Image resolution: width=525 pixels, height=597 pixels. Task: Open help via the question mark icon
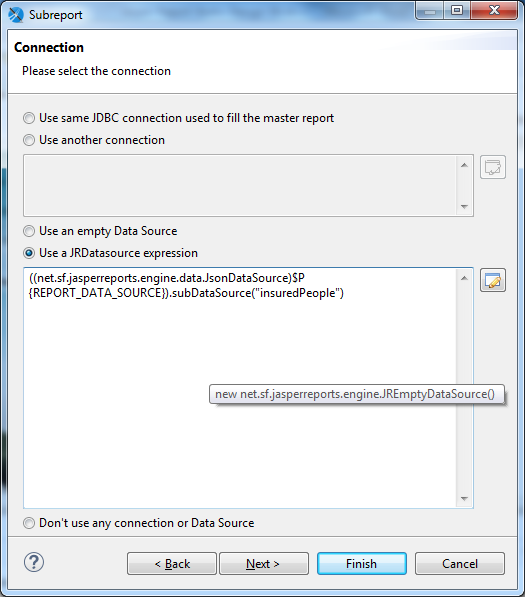[x=34, y=562]
